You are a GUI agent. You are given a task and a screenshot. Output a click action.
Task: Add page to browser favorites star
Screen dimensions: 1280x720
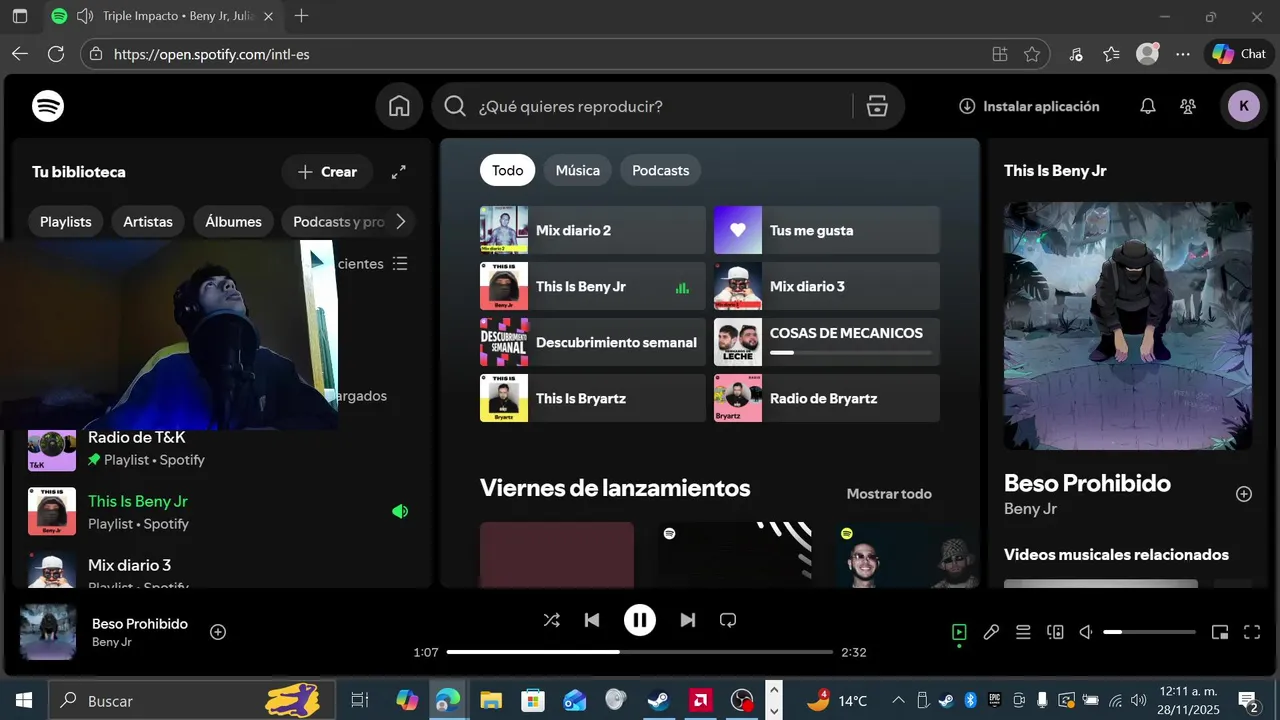1032,54
